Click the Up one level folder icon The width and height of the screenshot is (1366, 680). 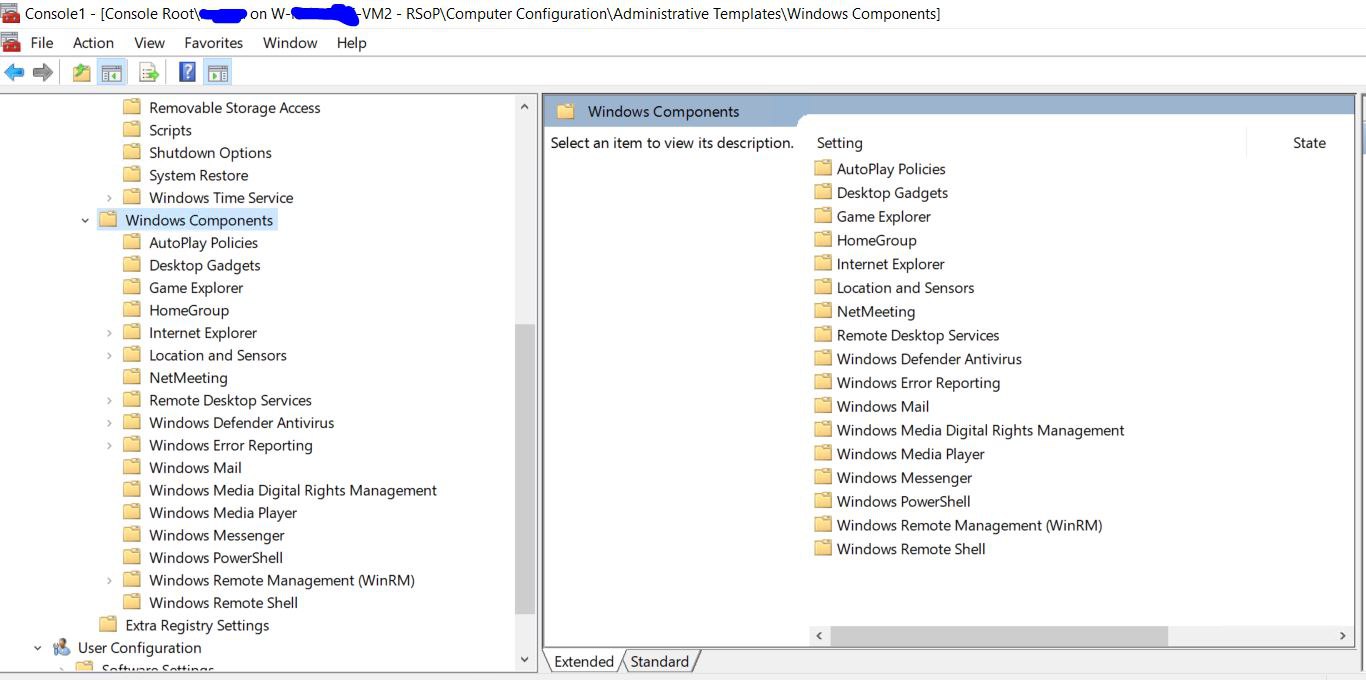[82, 72]
